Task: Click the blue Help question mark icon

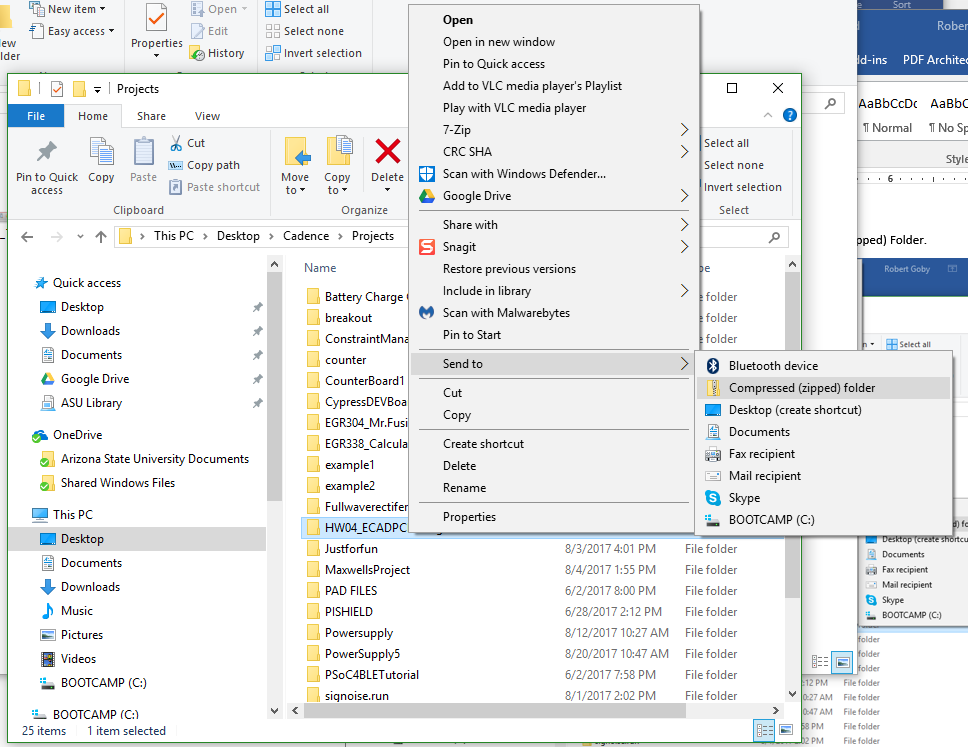Action: click(x=790, y=115)
